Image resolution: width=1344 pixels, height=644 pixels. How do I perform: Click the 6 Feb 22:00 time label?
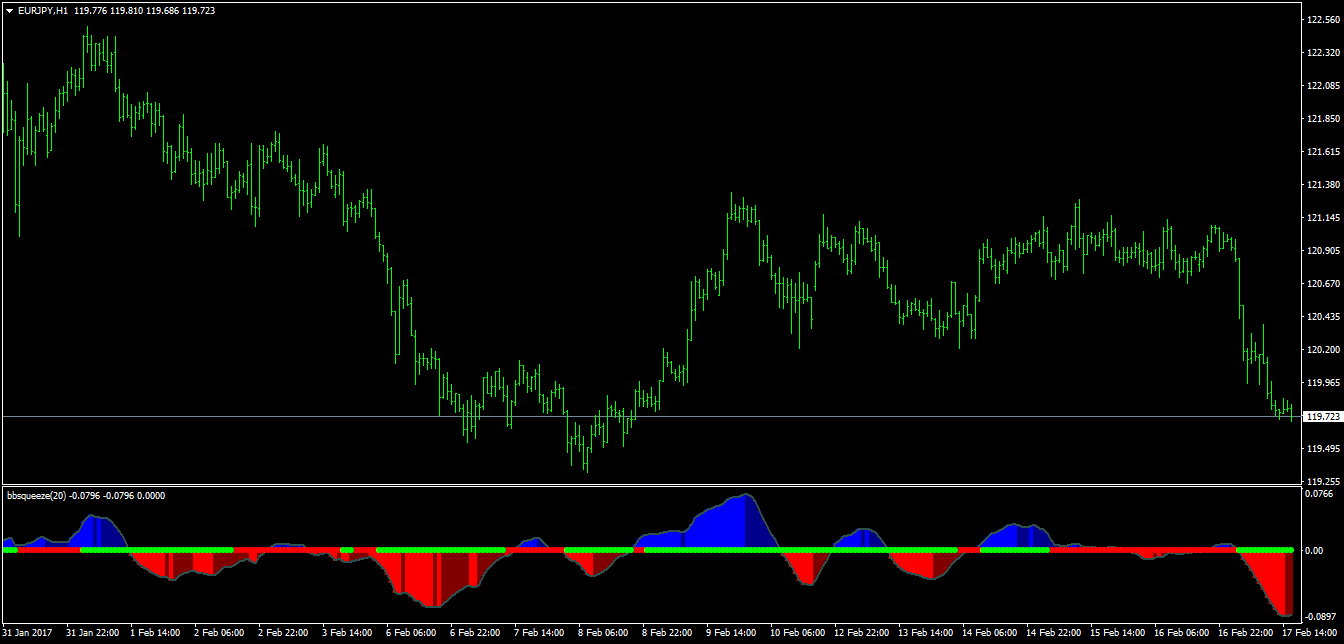click(476, 634)
